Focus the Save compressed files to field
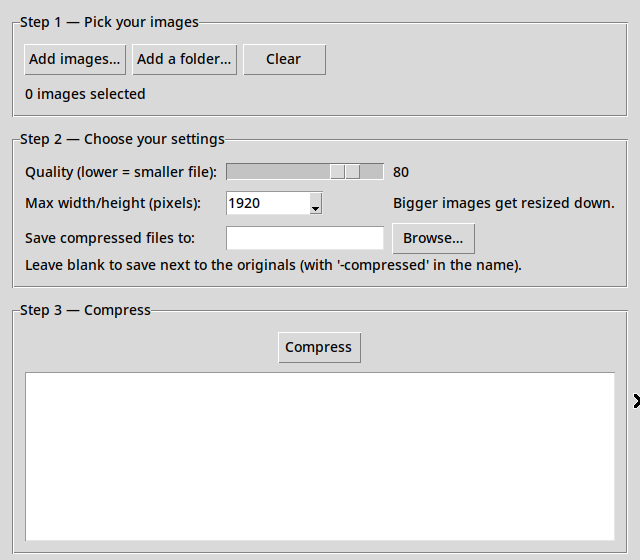640x560 pixels. 305,238
